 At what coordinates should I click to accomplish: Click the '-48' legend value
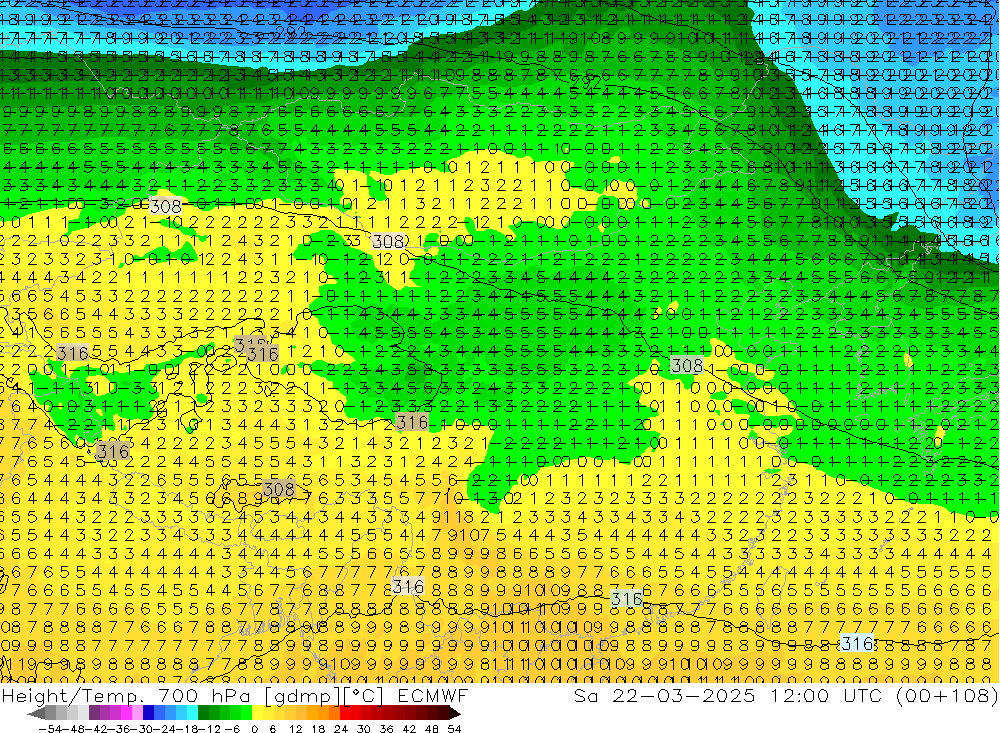tap(73, 729)
